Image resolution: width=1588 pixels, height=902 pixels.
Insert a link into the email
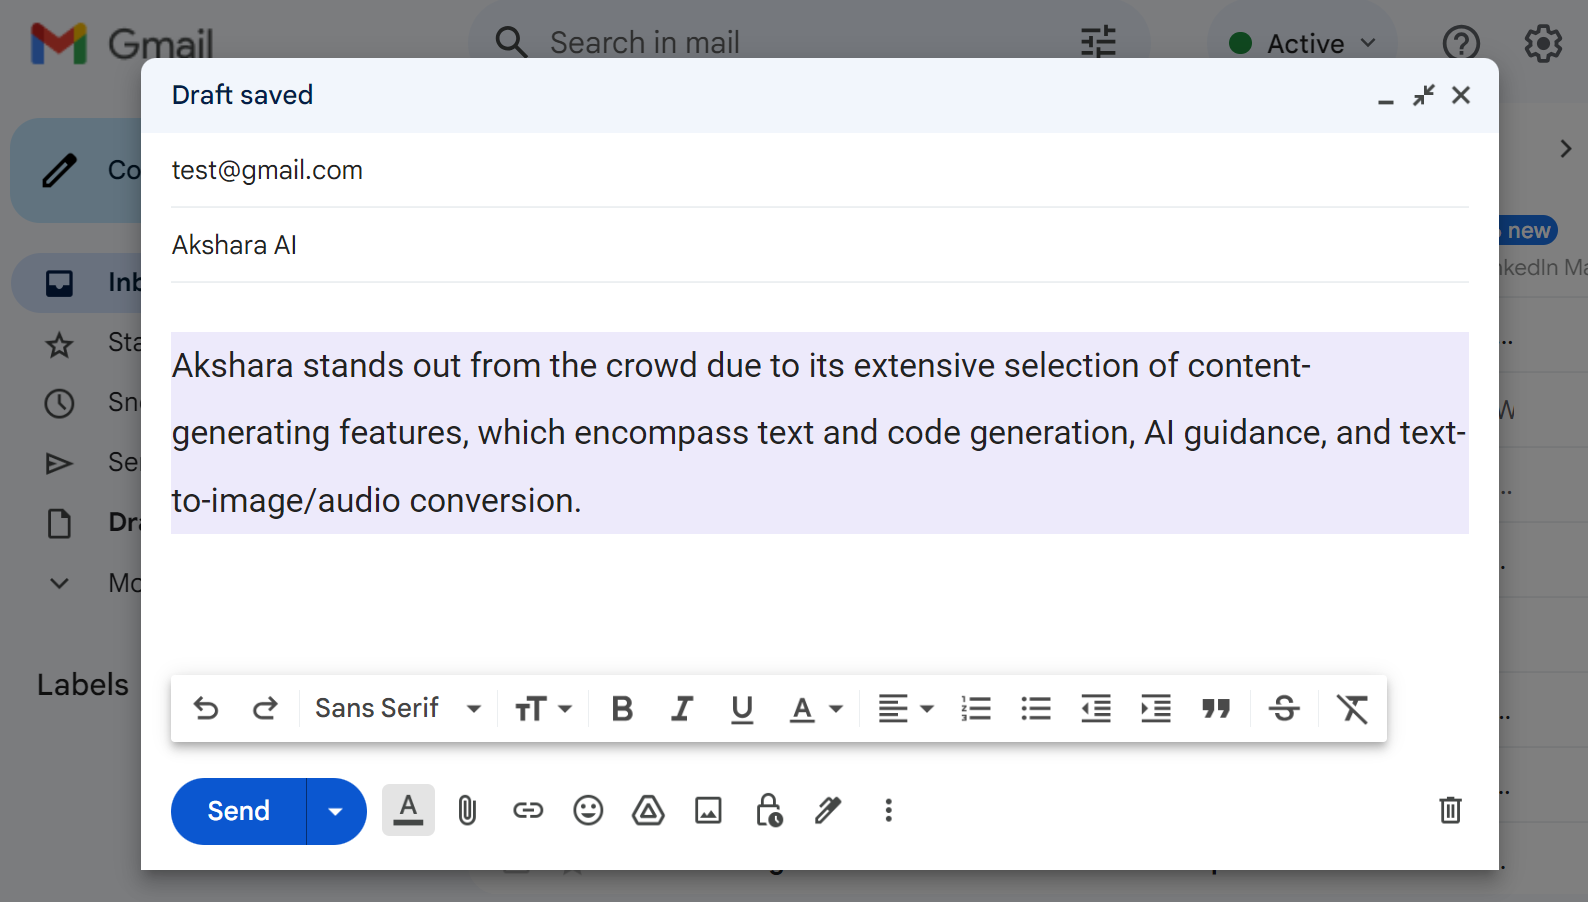pyautogui.click(x=528, y=810)
